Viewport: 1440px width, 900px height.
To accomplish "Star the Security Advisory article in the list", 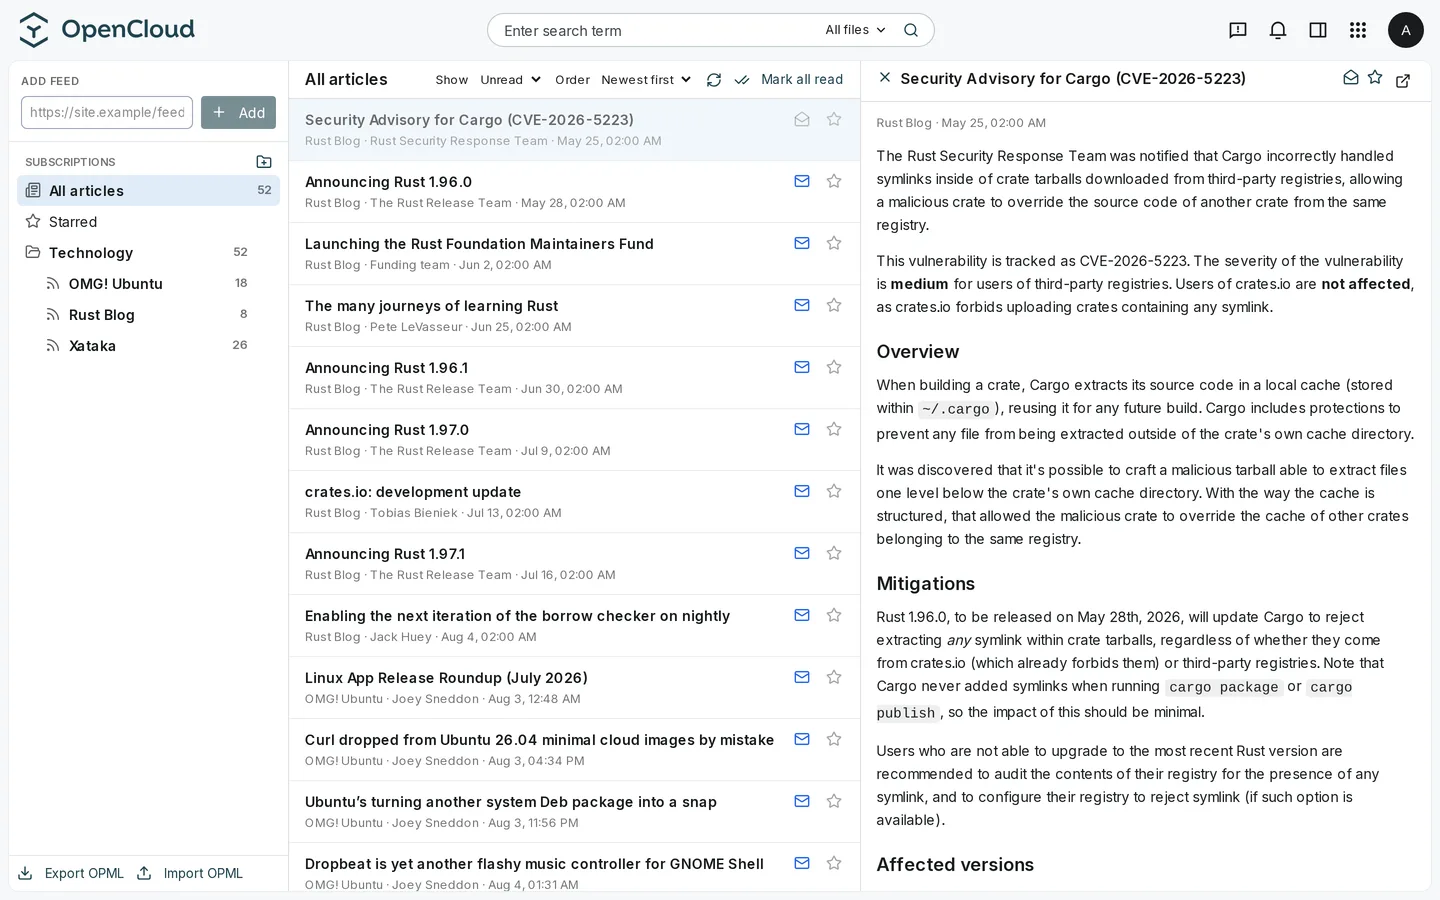I will point(834,119).
